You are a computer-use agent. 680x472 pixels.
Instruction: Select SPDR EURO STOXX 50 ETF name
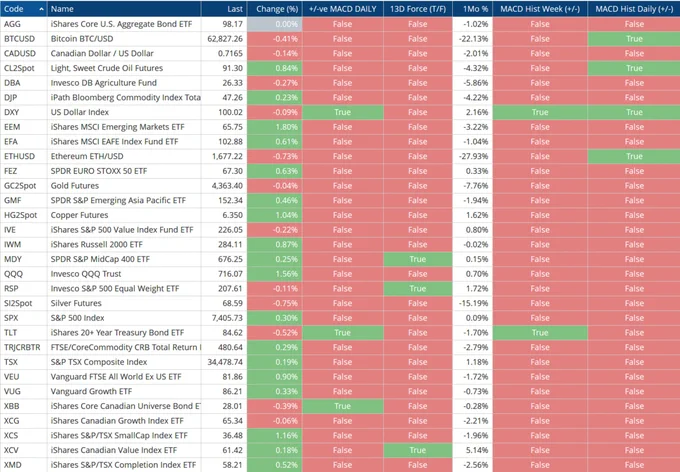(99, 171)
